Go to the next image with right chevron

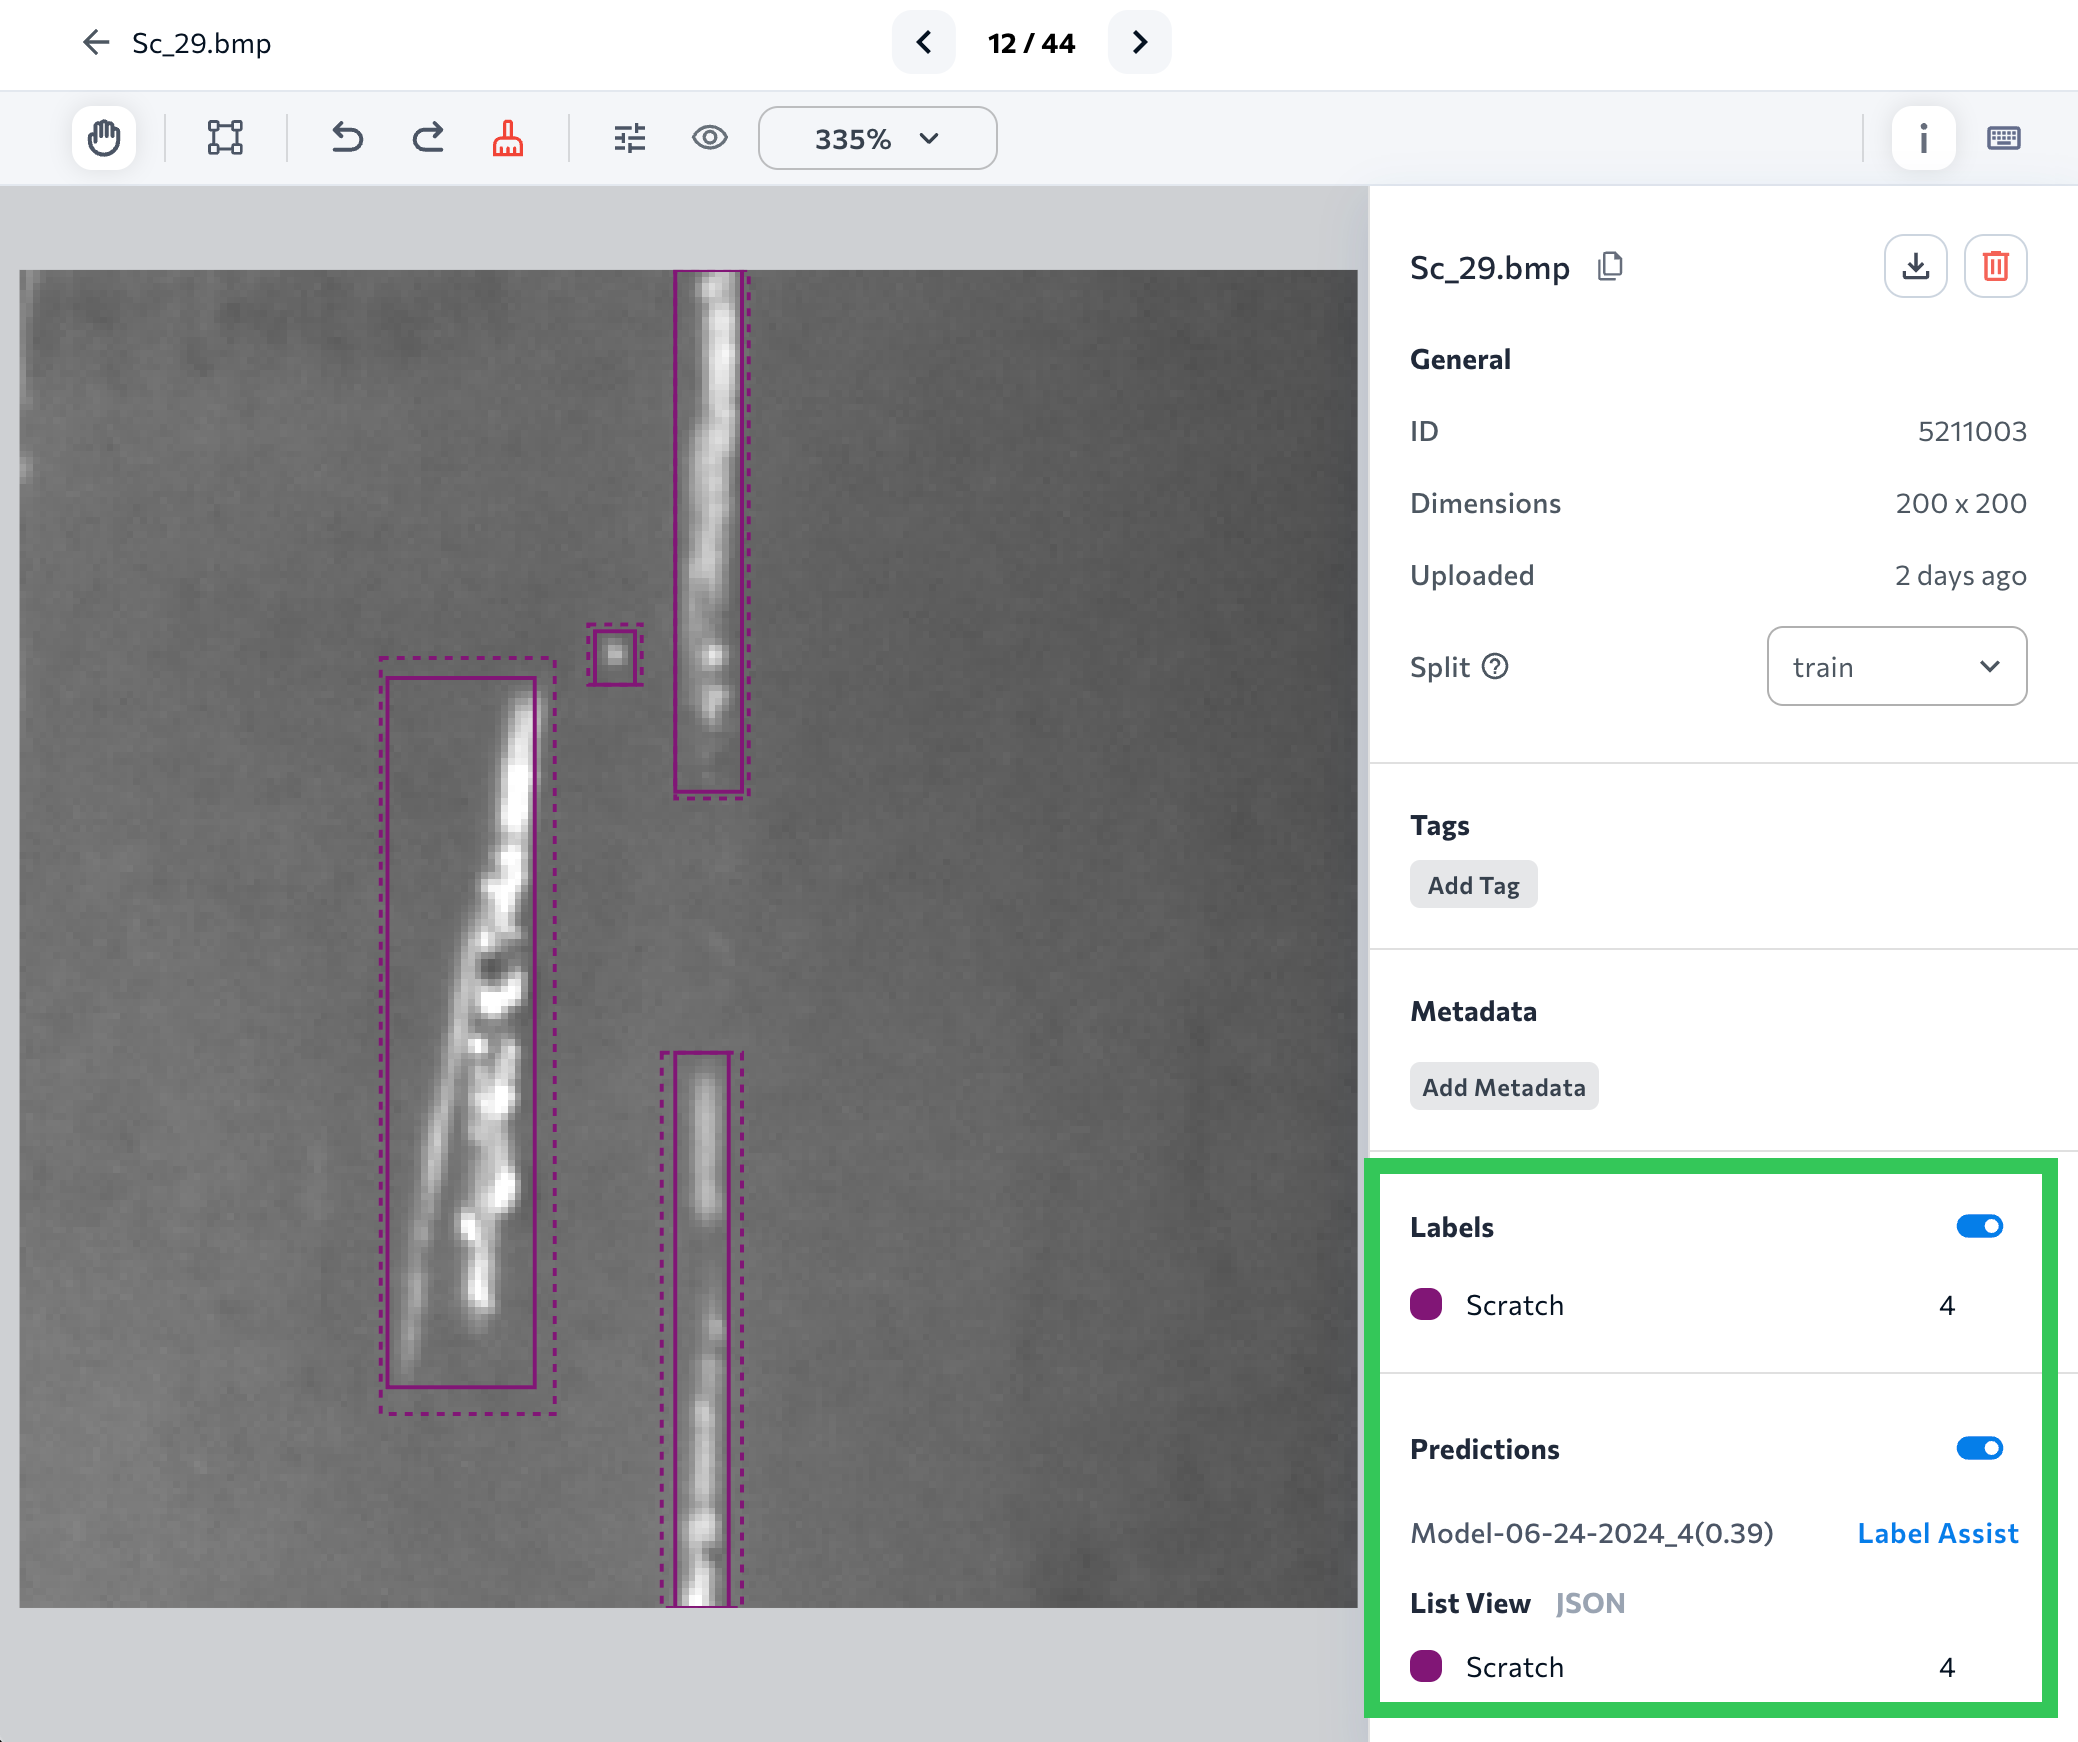coord(1139,42)
